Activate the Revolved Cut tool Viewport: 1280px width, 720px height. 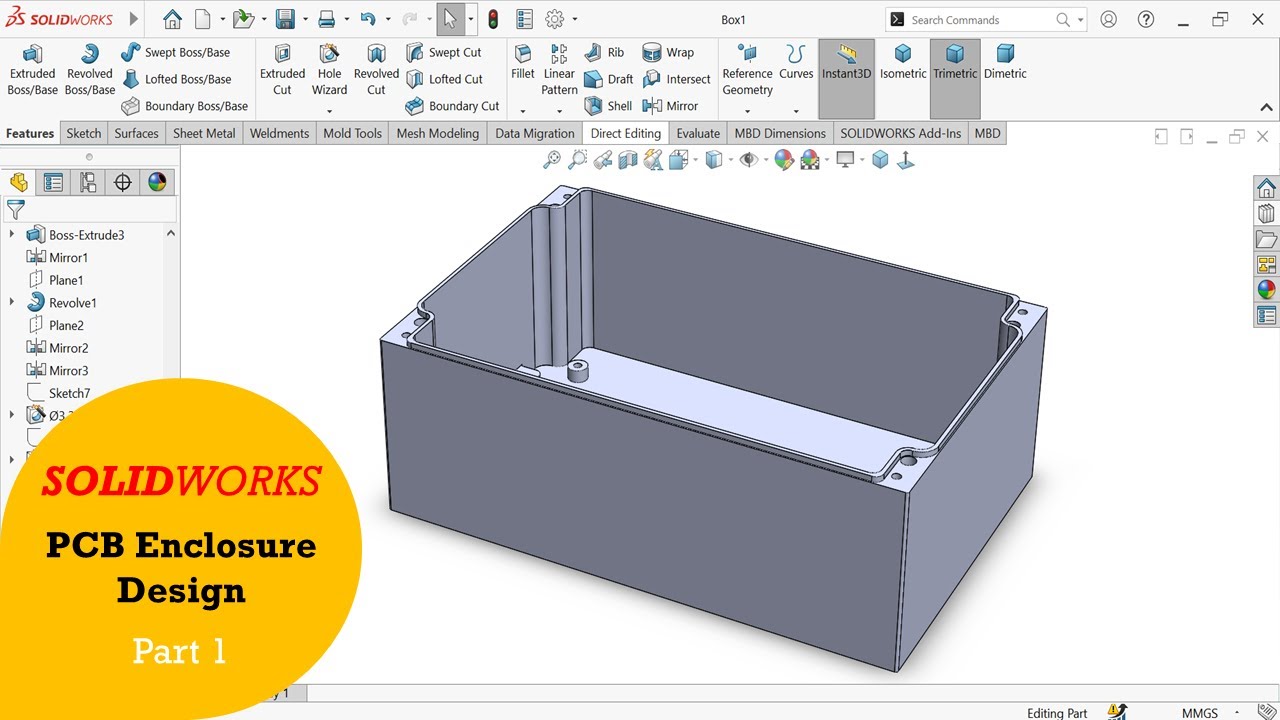376,70
